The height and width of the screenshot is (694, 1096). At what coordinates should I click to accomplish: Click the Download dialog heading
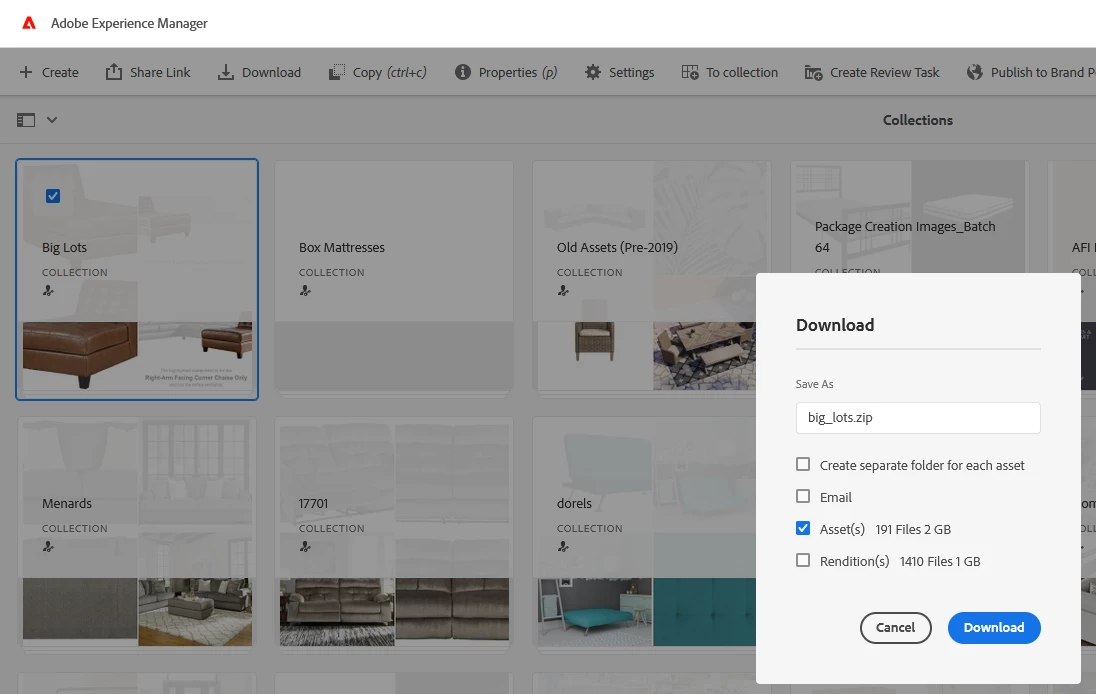coord(835,325)
